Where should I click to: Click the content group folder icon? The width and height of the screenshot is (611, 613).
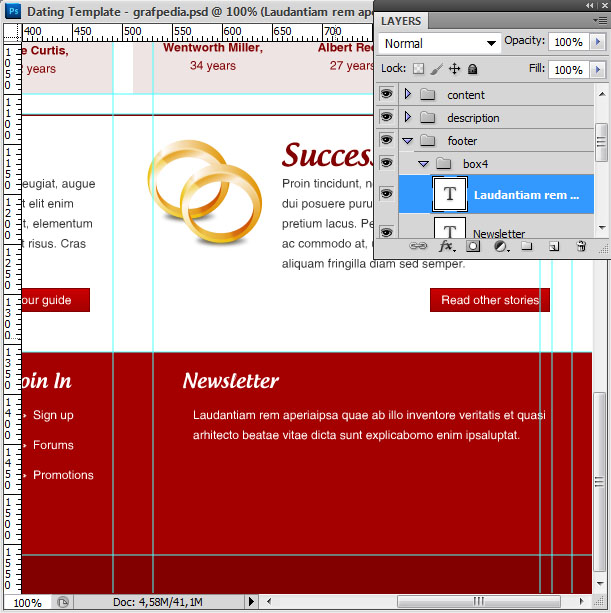pos(427,94)
